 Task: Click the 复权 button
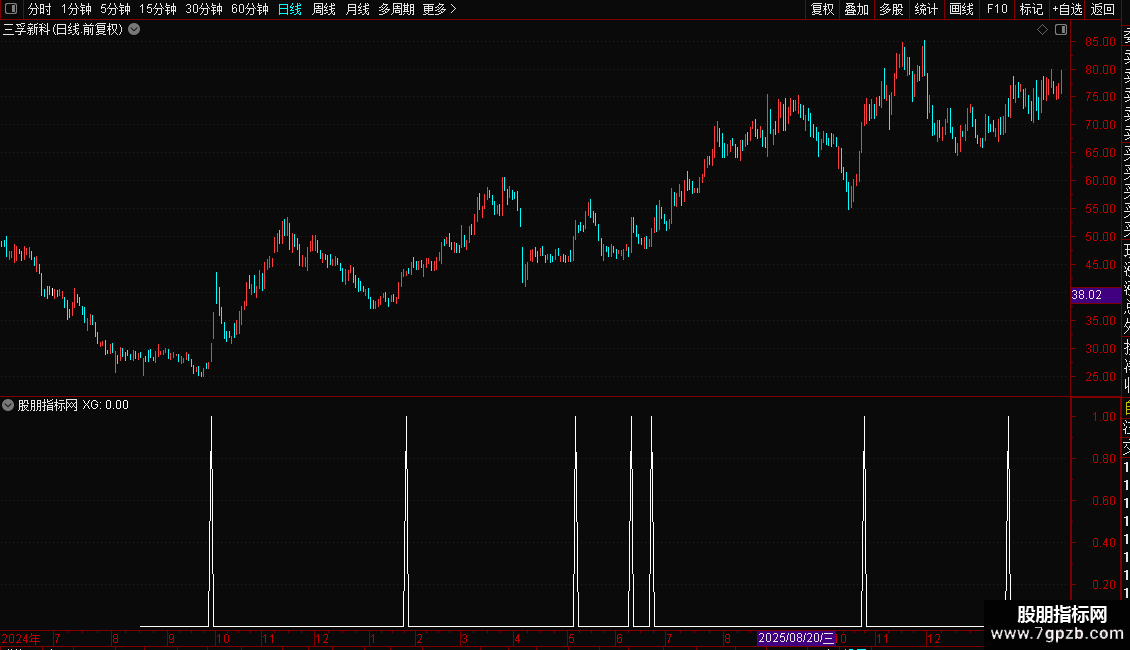tap(822, 9)
